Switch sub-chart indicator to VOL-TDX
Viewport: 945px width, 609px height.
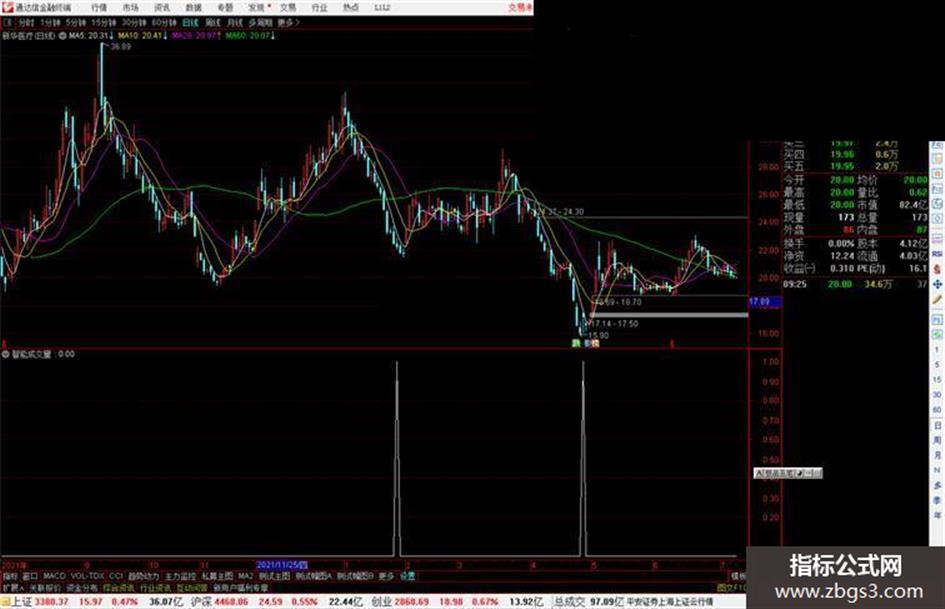[88, 576]
